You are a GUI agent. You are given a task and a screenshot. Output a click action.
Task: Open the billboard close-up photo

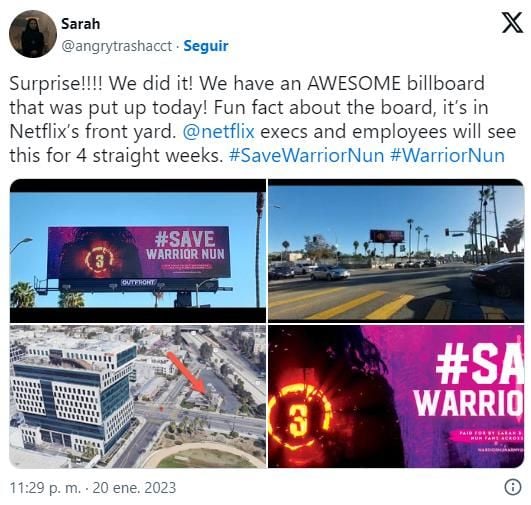pos(138,251)
